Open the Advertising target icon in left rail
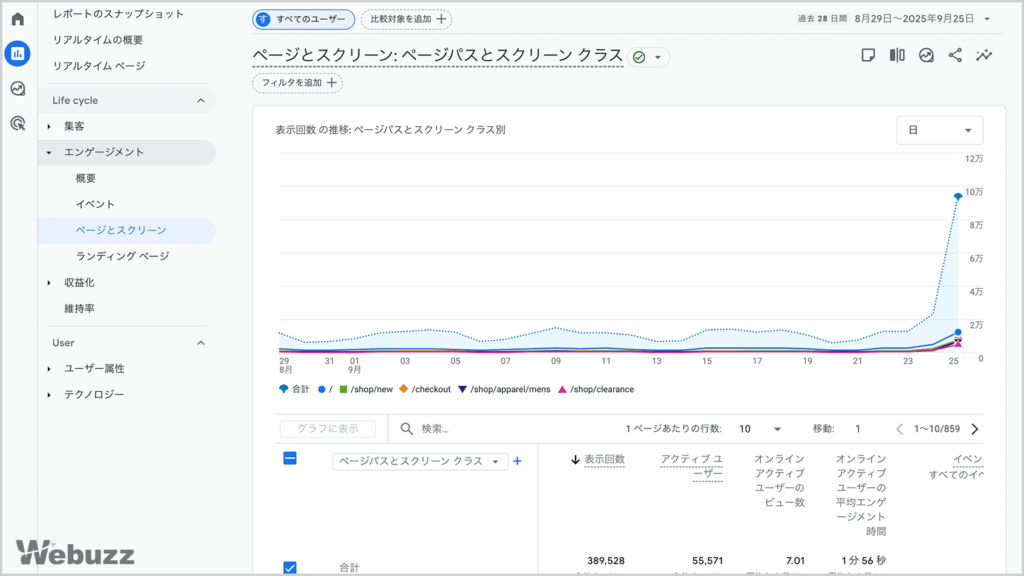Viewport: 1024px width, 576px height. tap(18, 123)
